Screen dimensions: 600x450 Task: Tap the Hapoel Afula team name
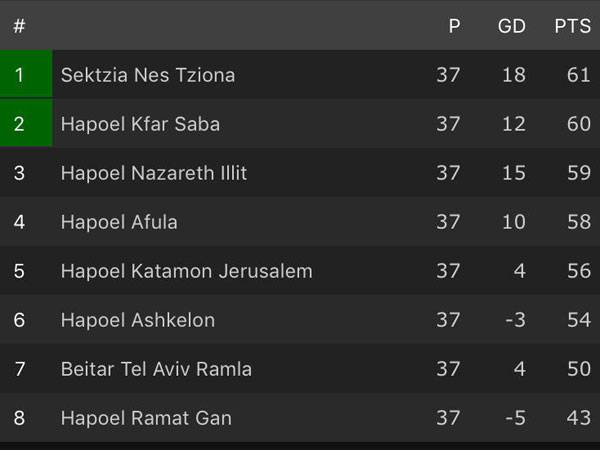point(119,222)
